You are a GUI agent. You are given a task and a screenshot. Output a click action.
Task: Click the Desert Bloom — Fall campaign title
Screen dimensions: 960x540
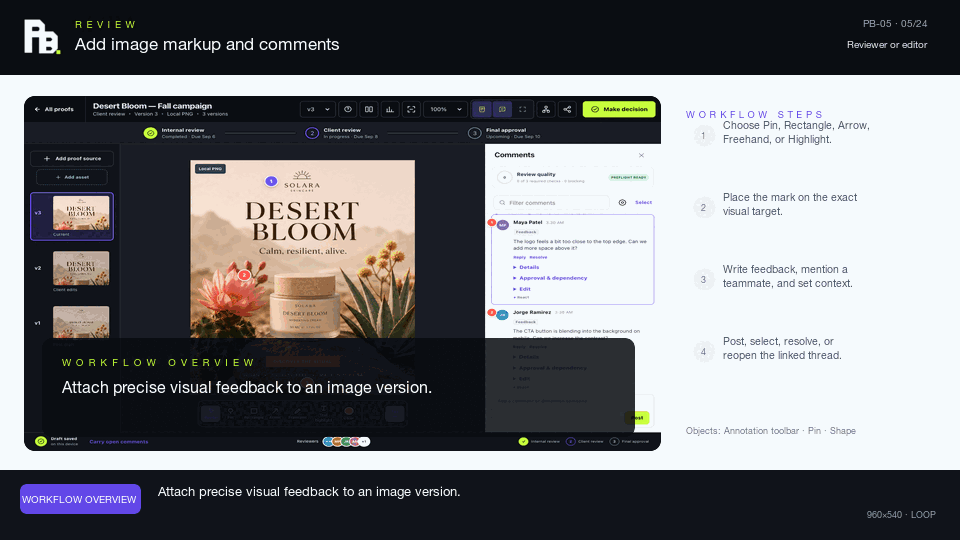pos(152,106)
